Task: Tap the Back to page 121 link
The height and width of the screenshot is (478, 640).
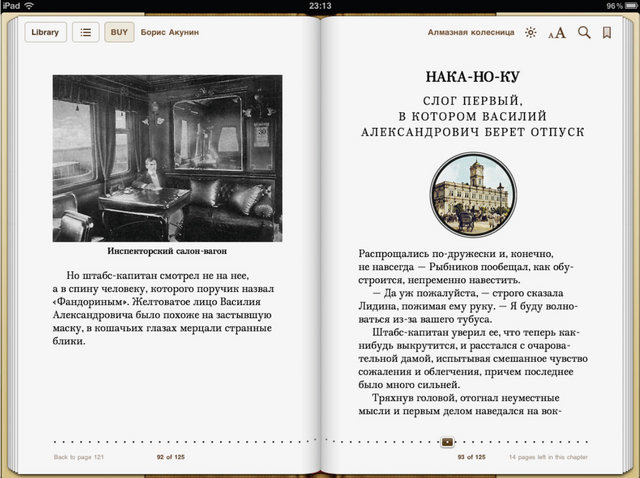Action: pos(79,457)
